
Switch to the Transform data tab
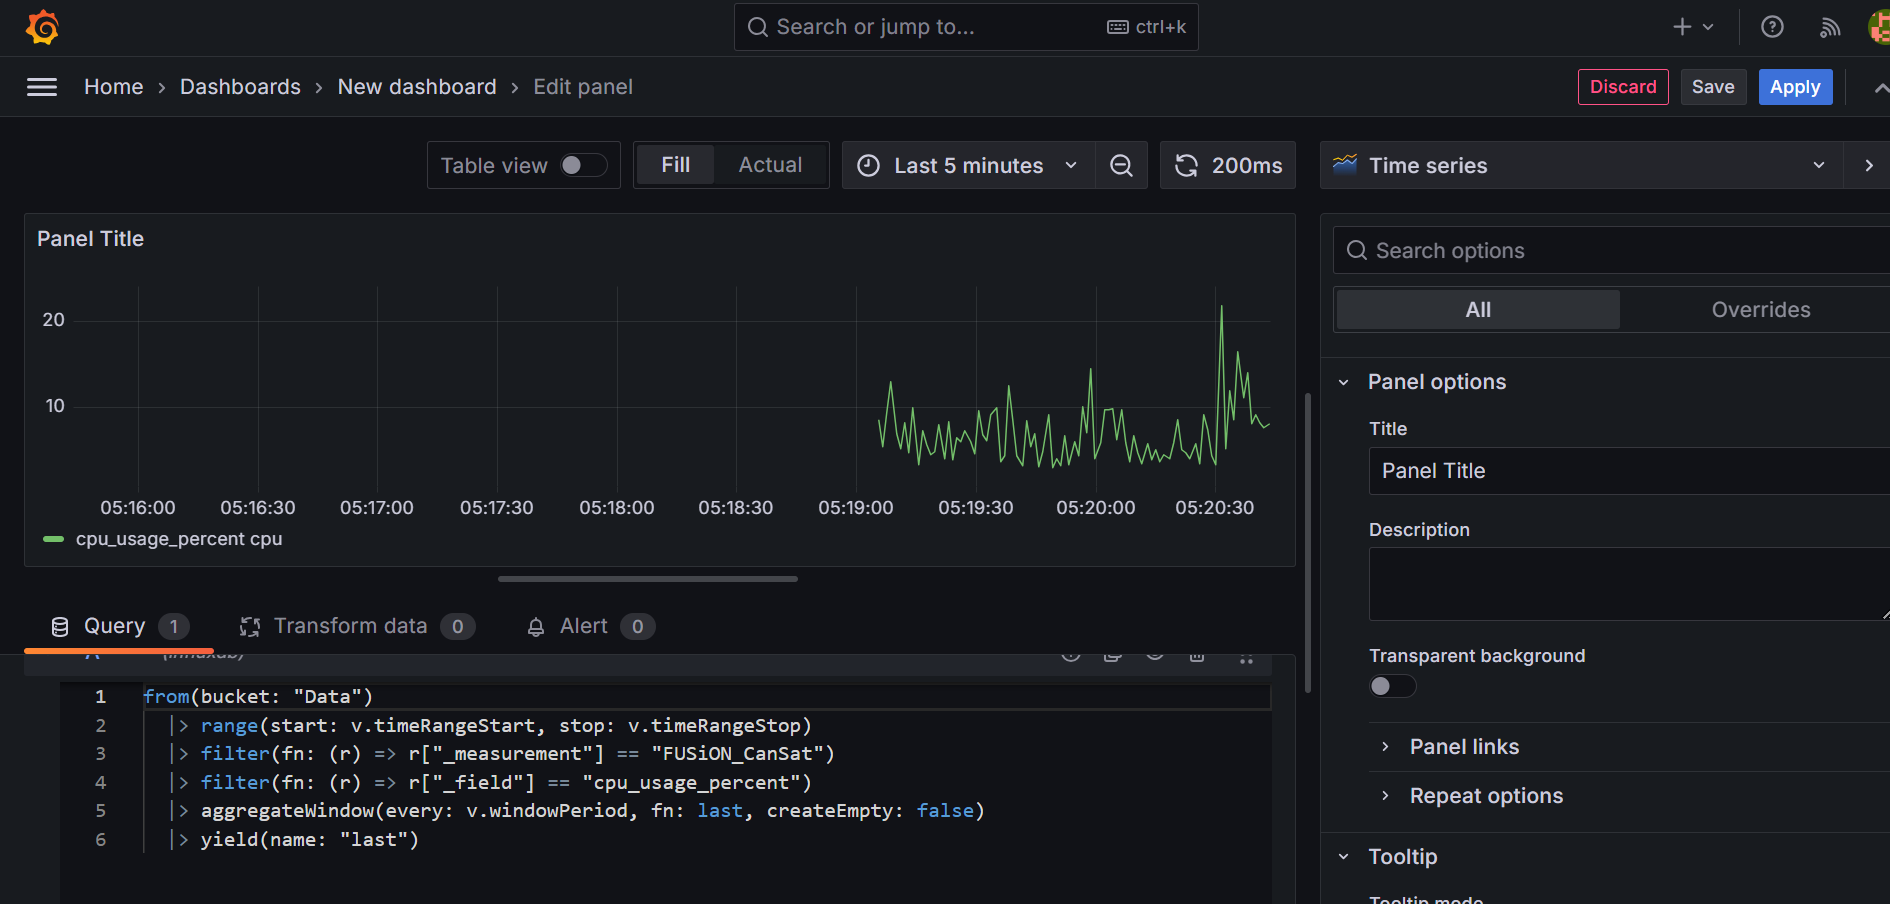click(x=348, y=625)
